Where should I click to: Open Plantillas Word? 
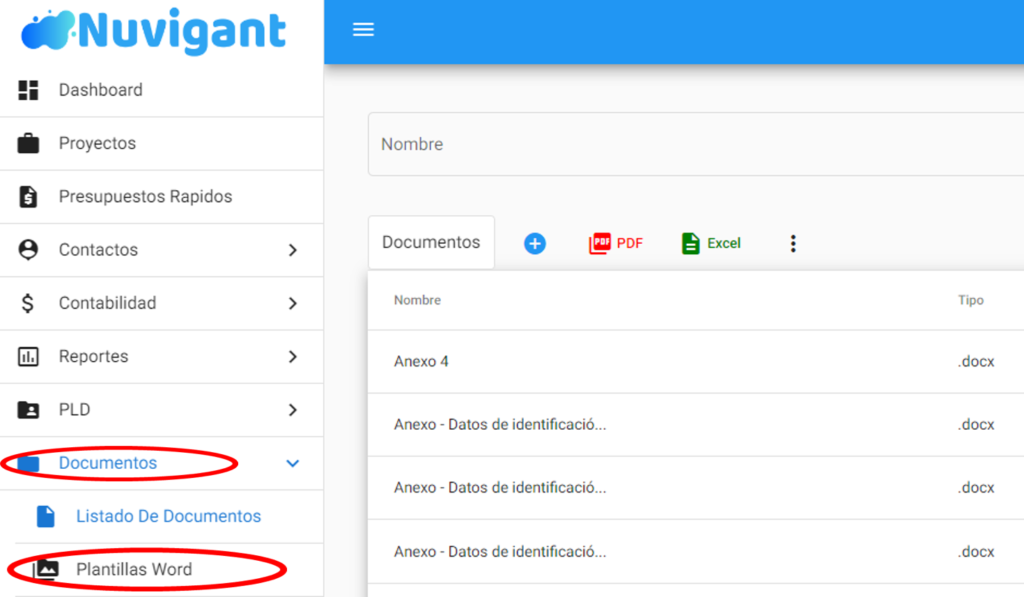(134, 570)
